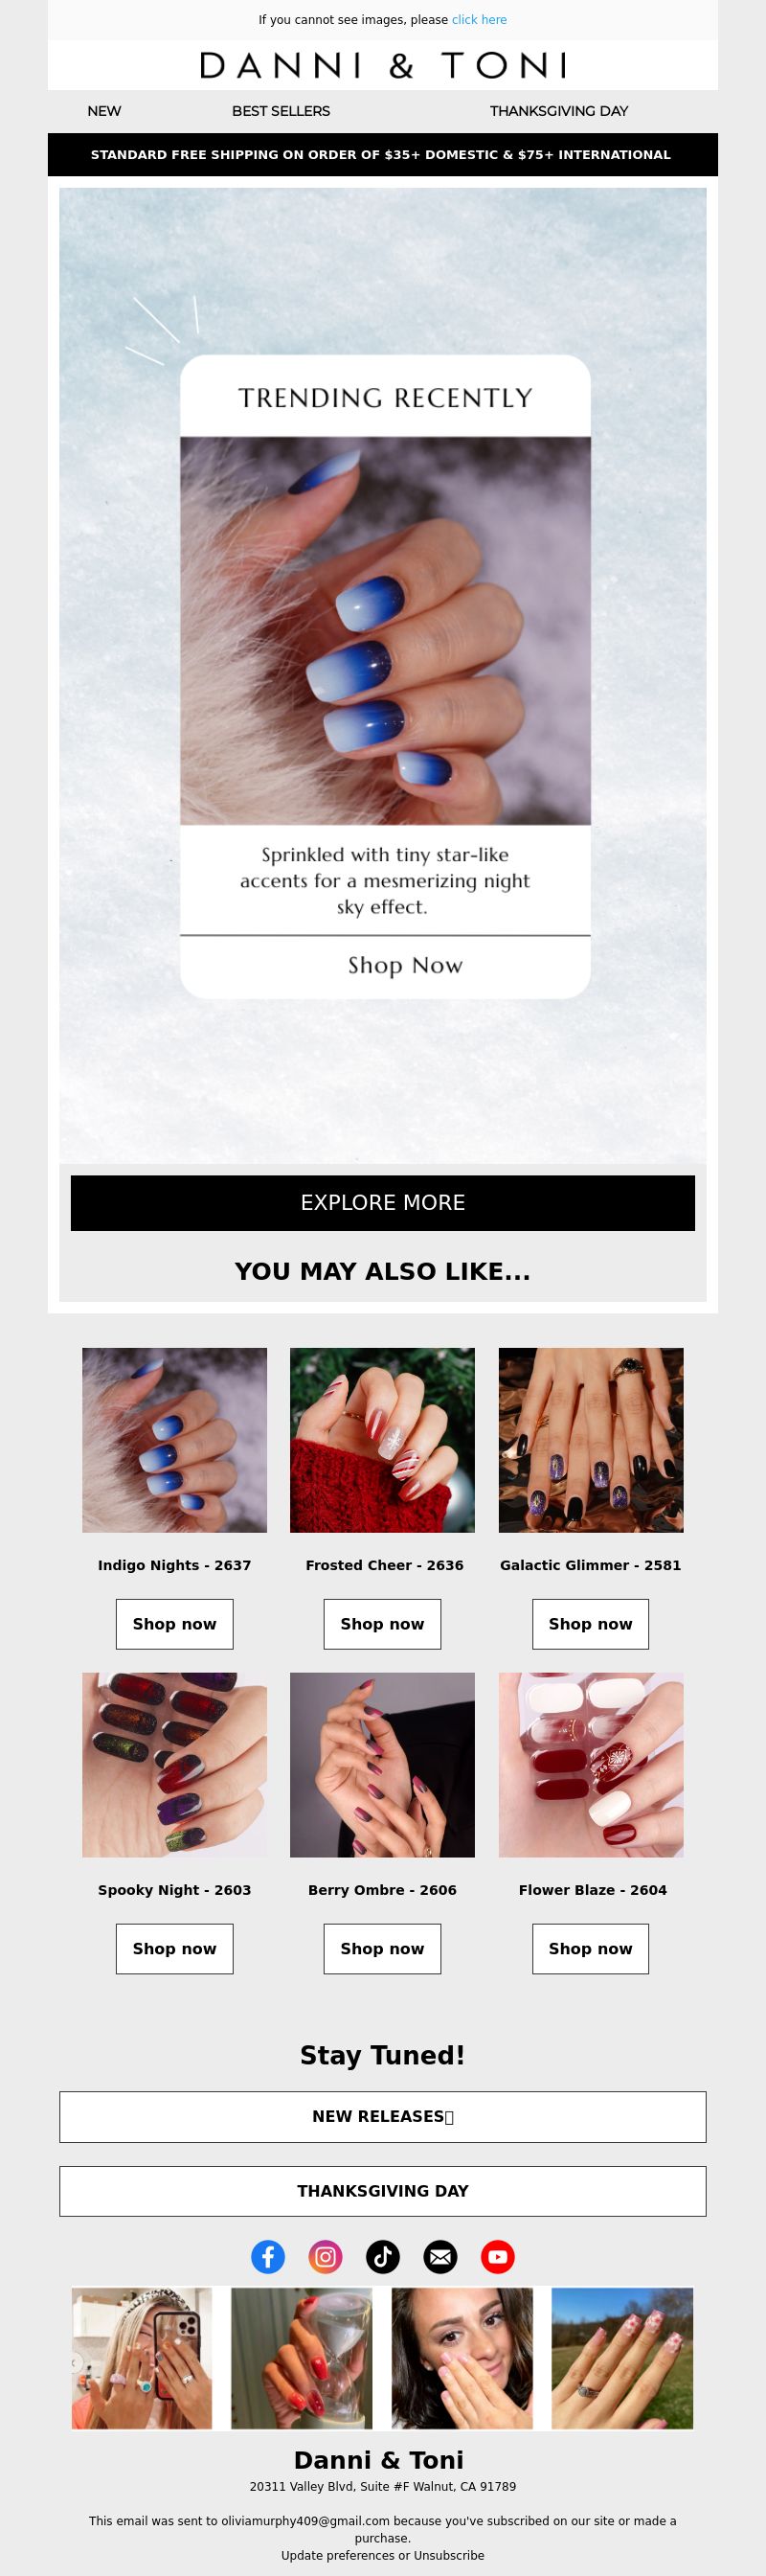Open the Facebook social icon
Image resolution: width=766 pixels, height=2576 pixels.
(268, 2257)
